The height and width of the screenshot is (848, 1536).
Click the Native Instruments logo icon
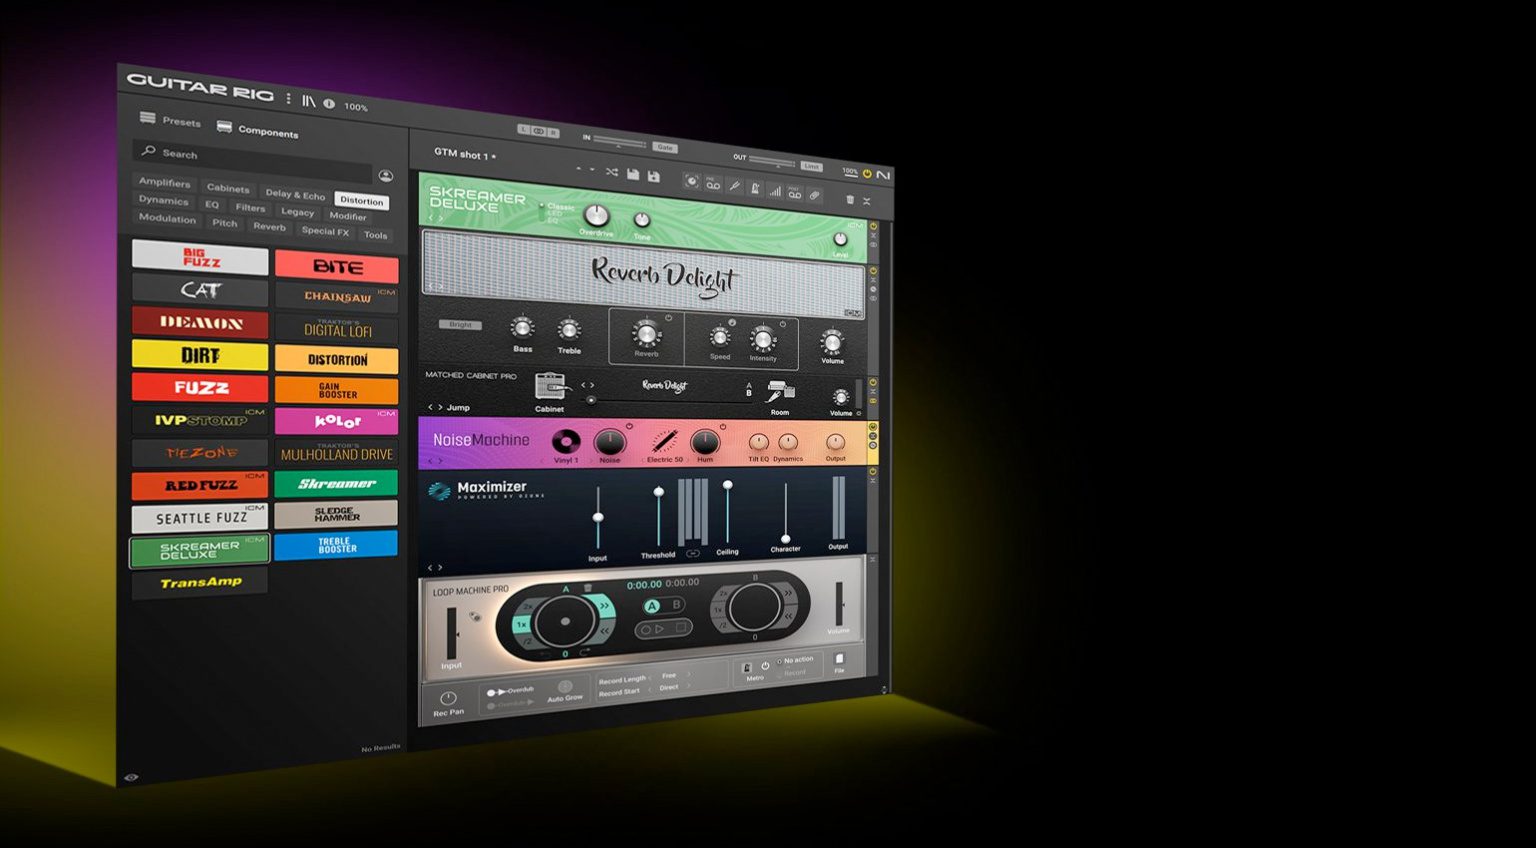coord(884,173)
